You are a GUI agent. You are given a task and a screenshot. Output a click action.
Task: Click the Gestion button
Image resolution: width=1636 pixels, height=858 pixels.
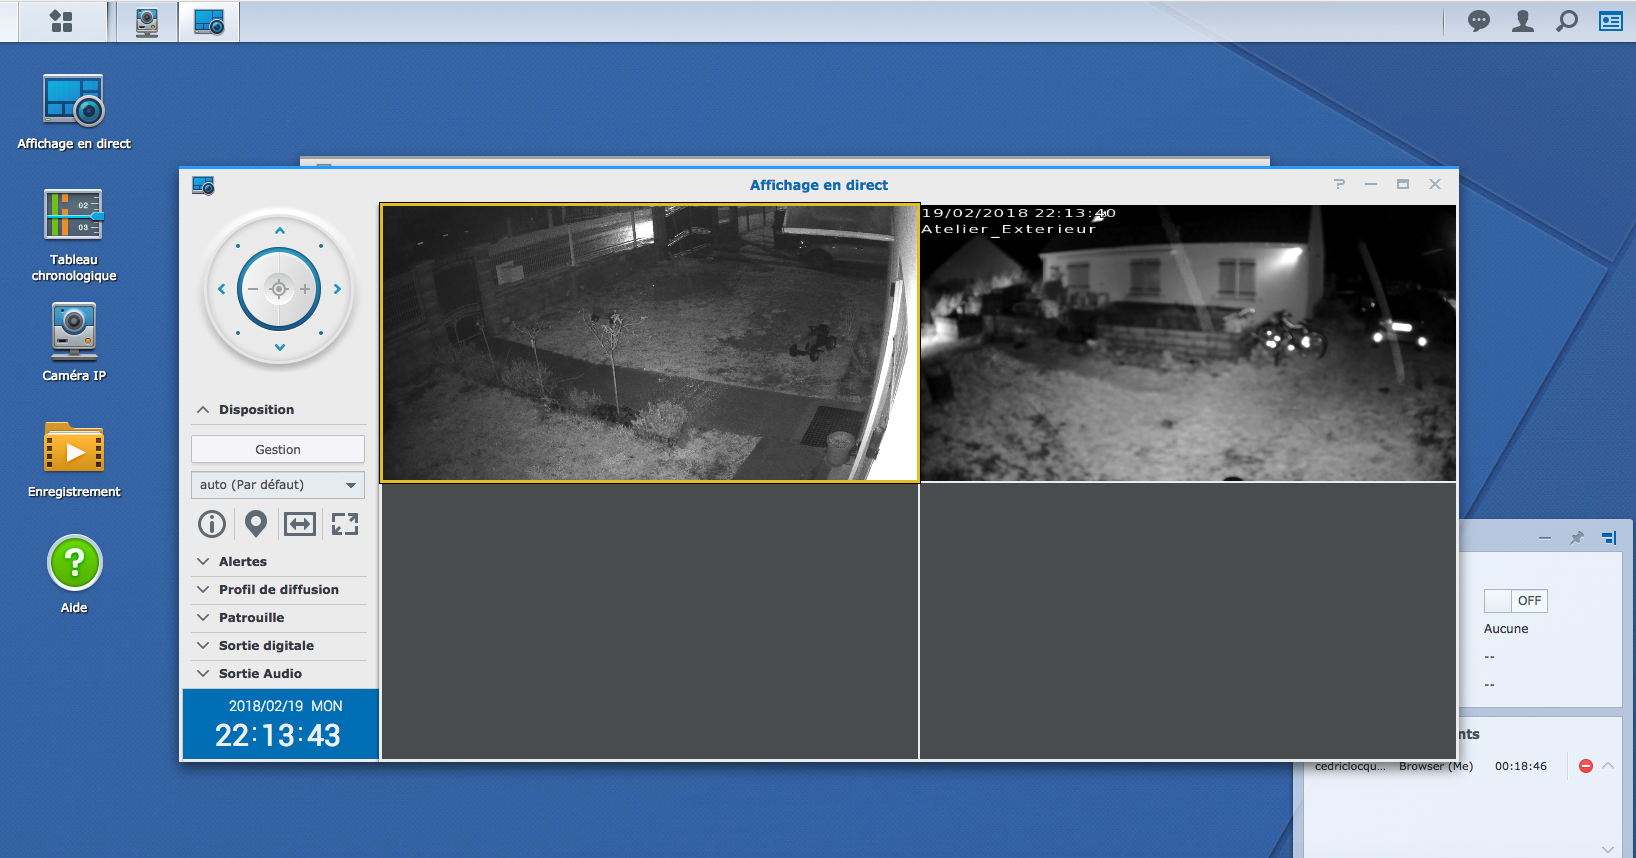click(x=278, y=450)
